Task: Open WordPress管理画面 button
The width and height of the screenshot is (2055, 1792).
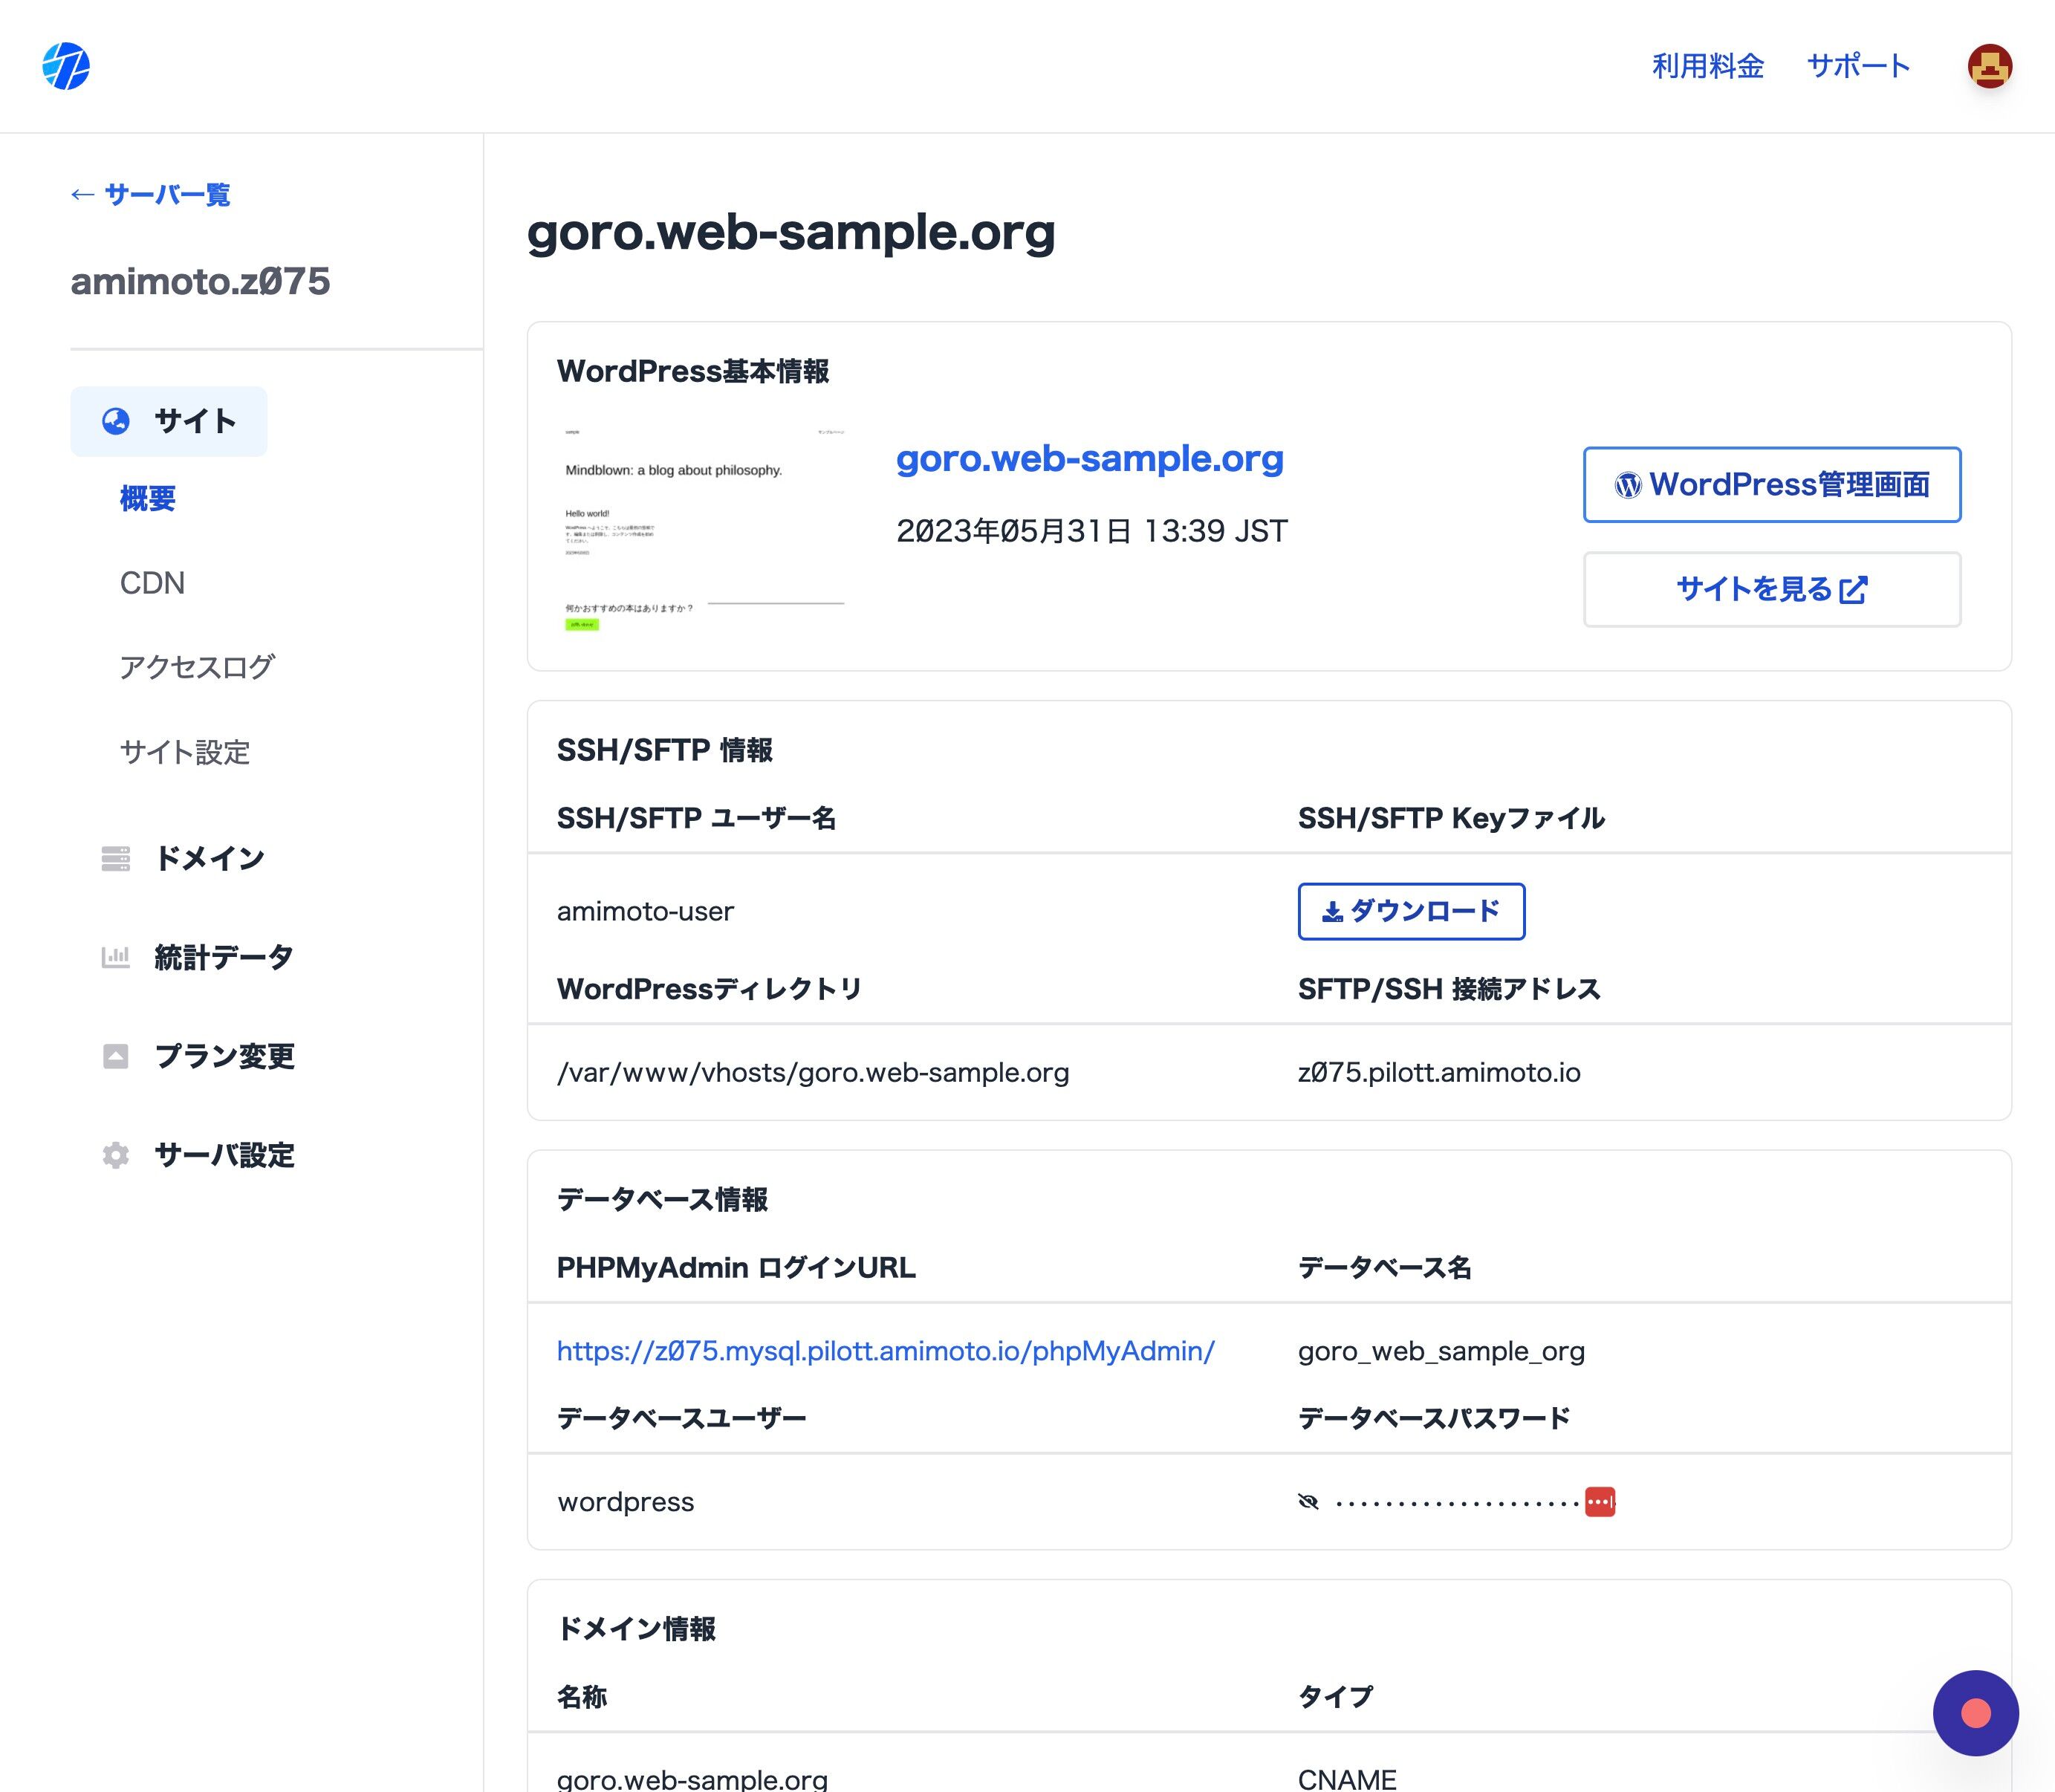Action: [x=1772, y=485]
